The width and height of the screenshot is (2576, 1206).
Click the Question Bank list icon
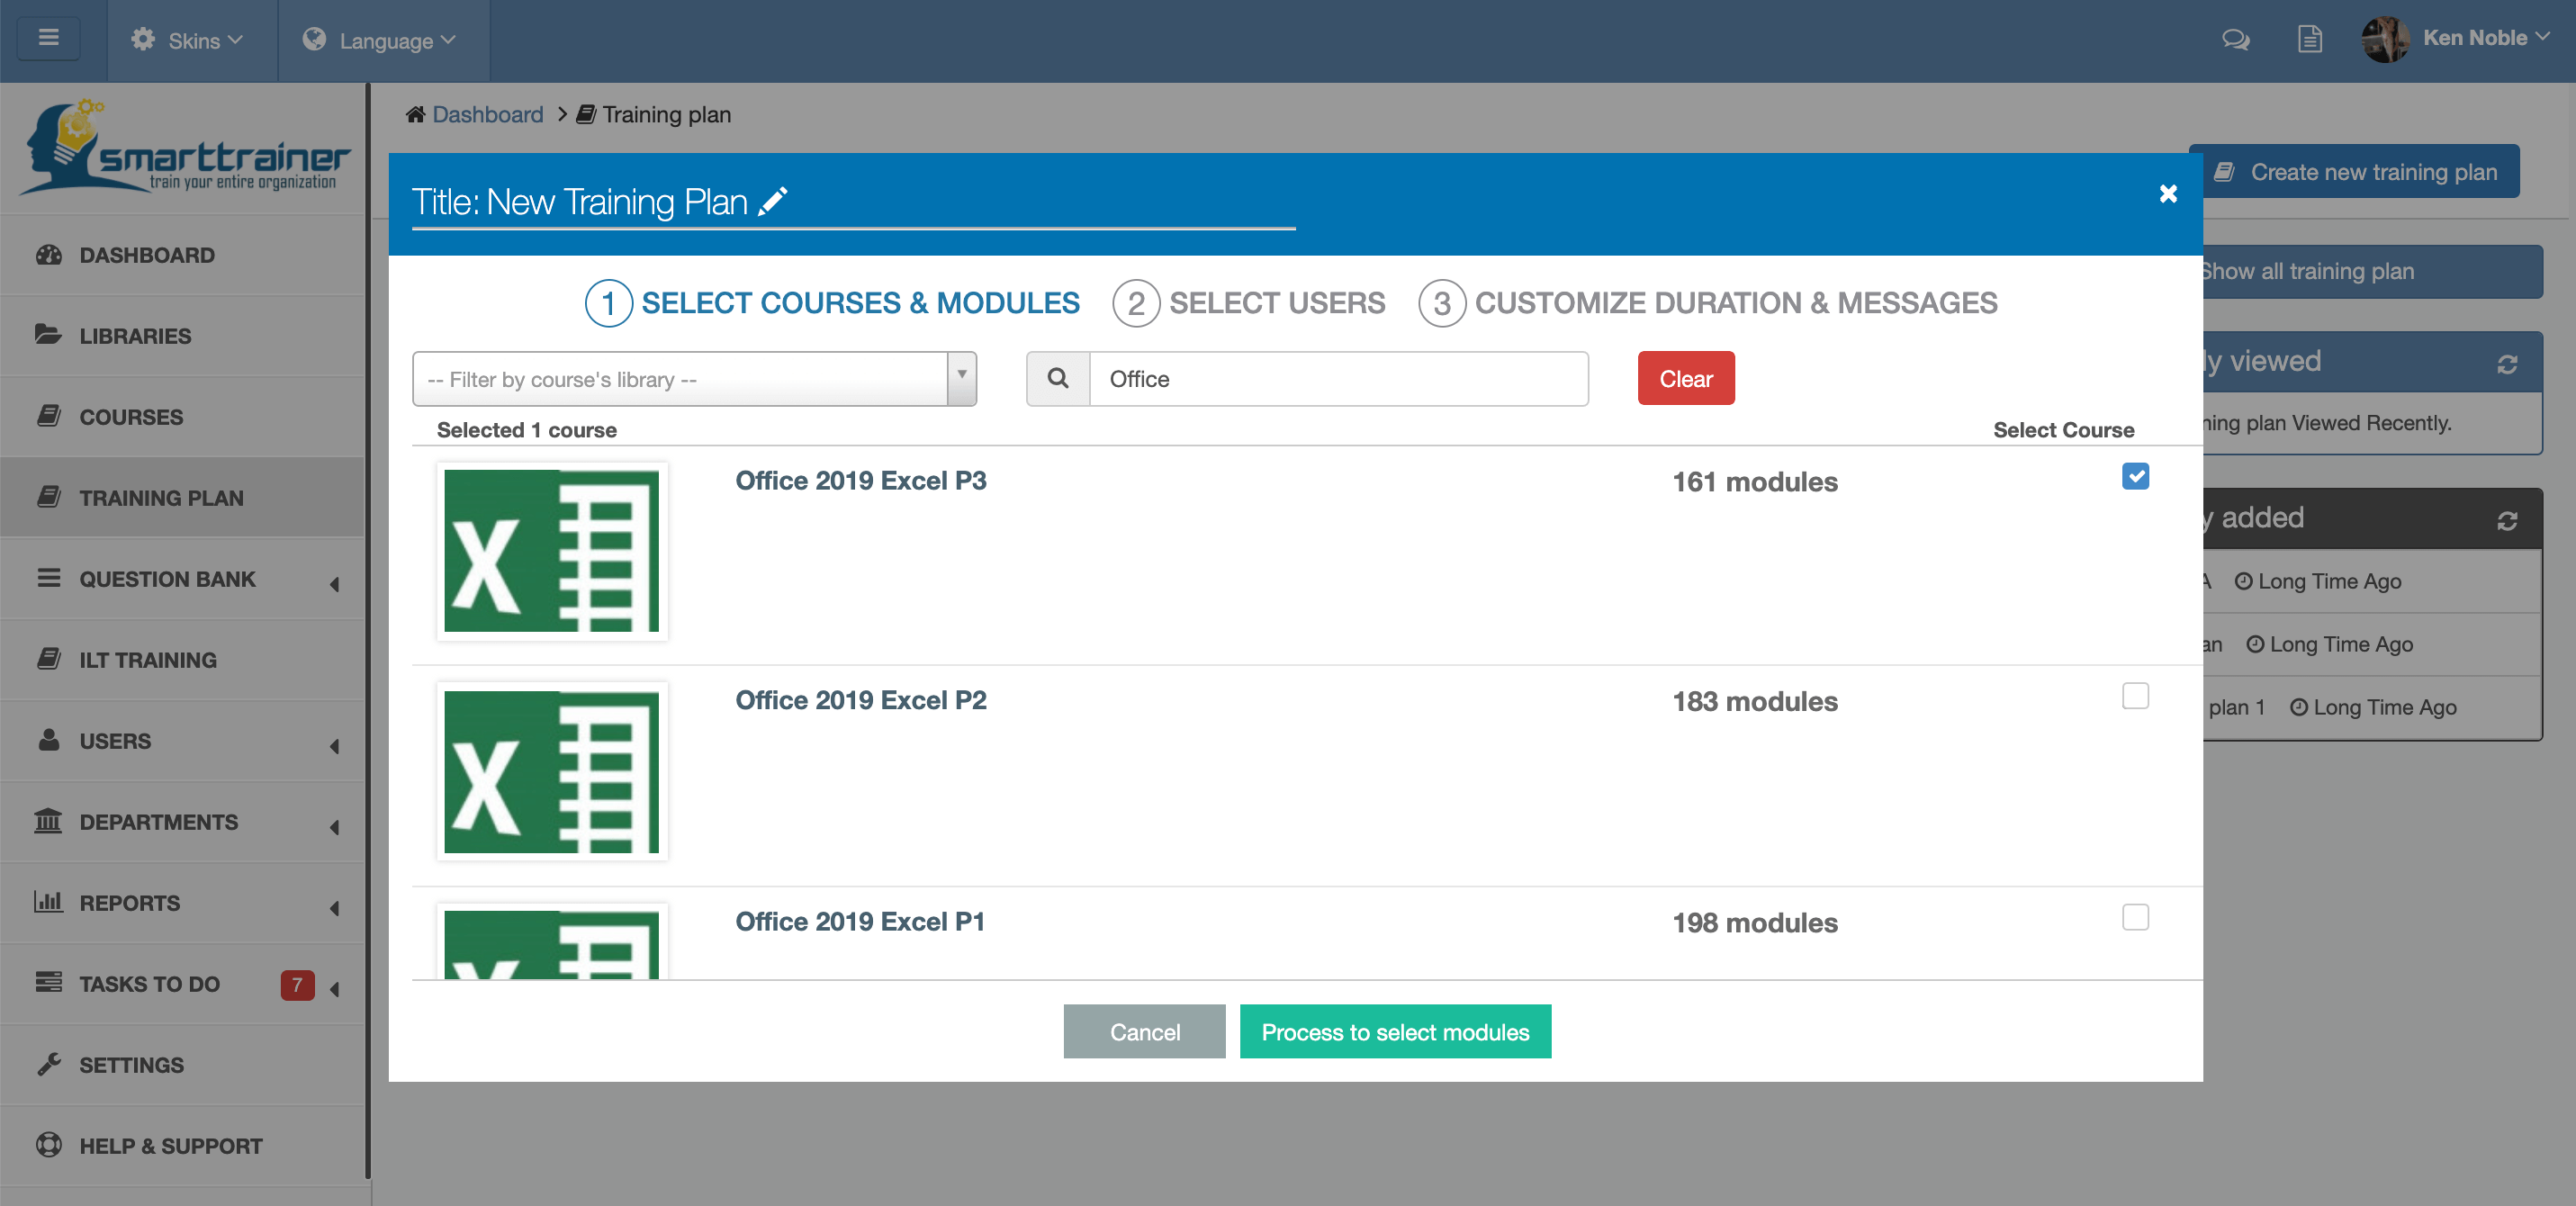(x=49, y=578)
